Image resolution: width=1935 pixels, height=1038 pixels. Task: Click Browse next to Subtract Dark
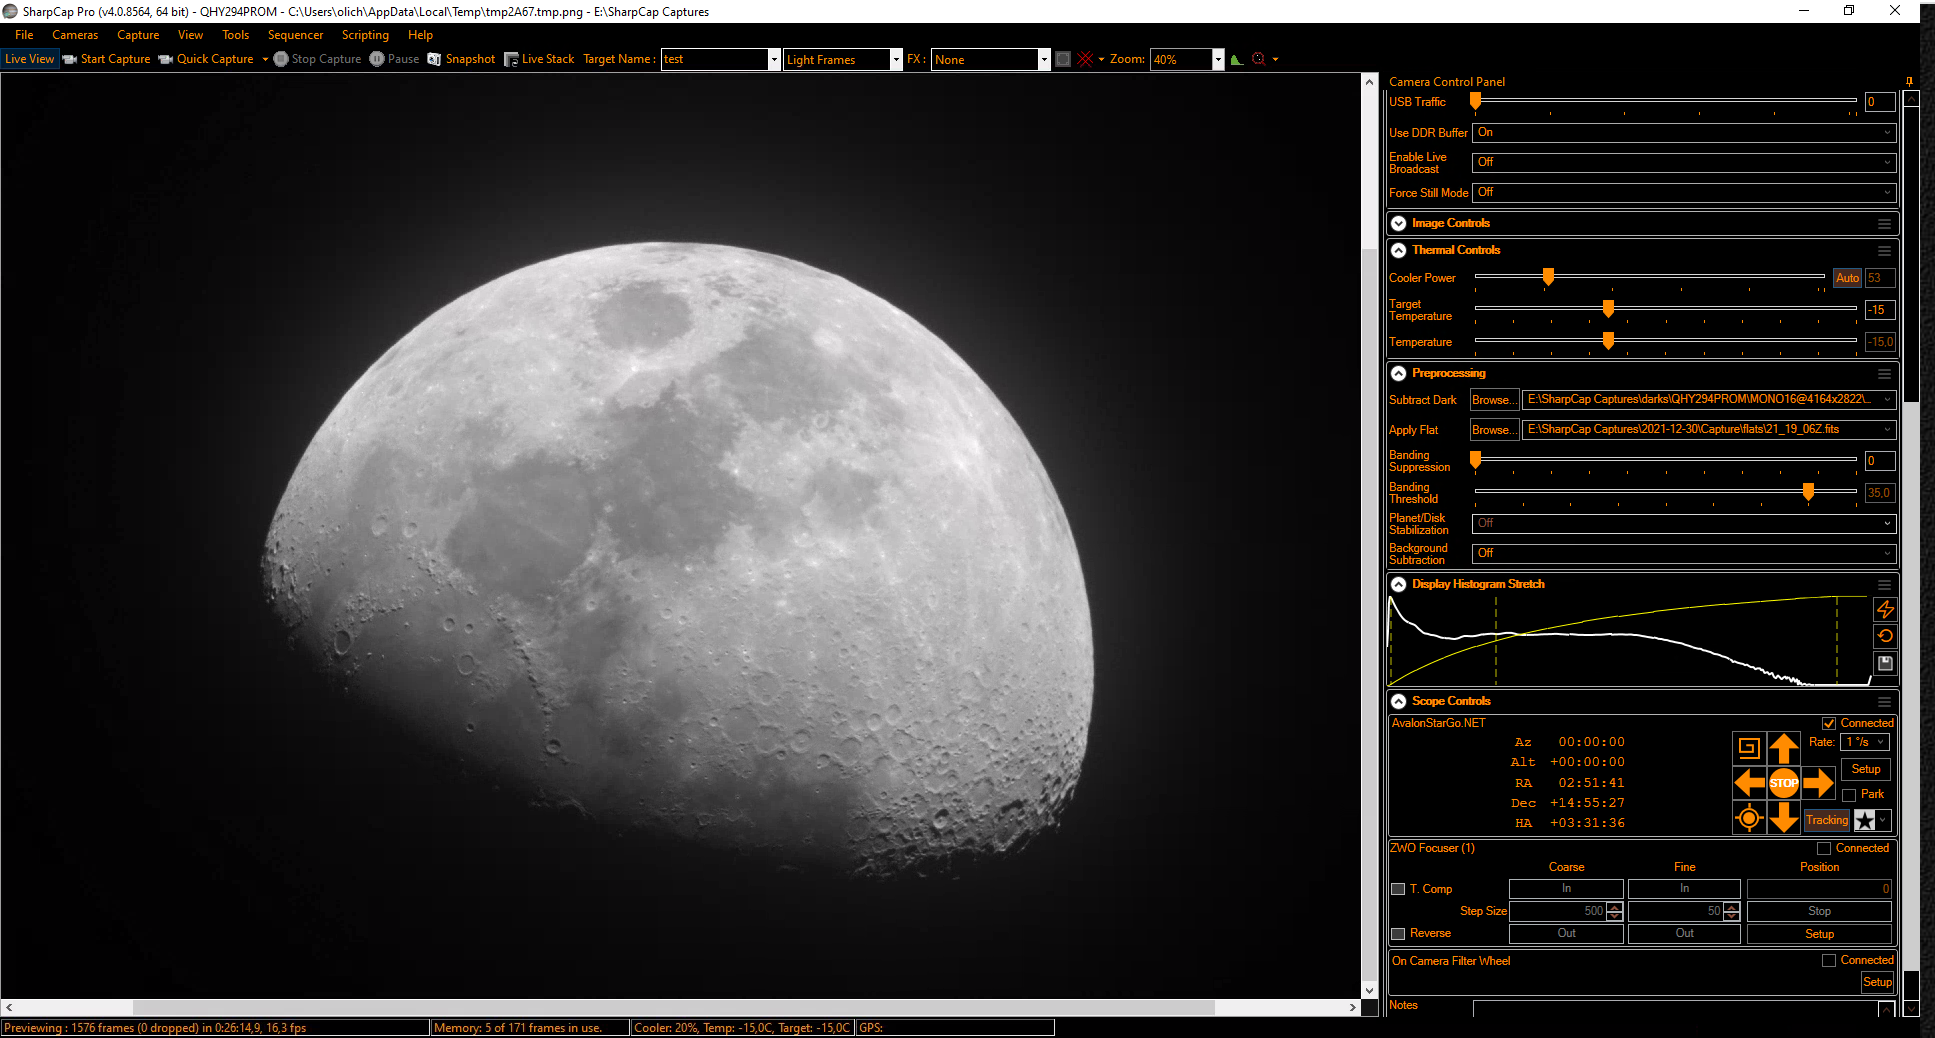1494,400
